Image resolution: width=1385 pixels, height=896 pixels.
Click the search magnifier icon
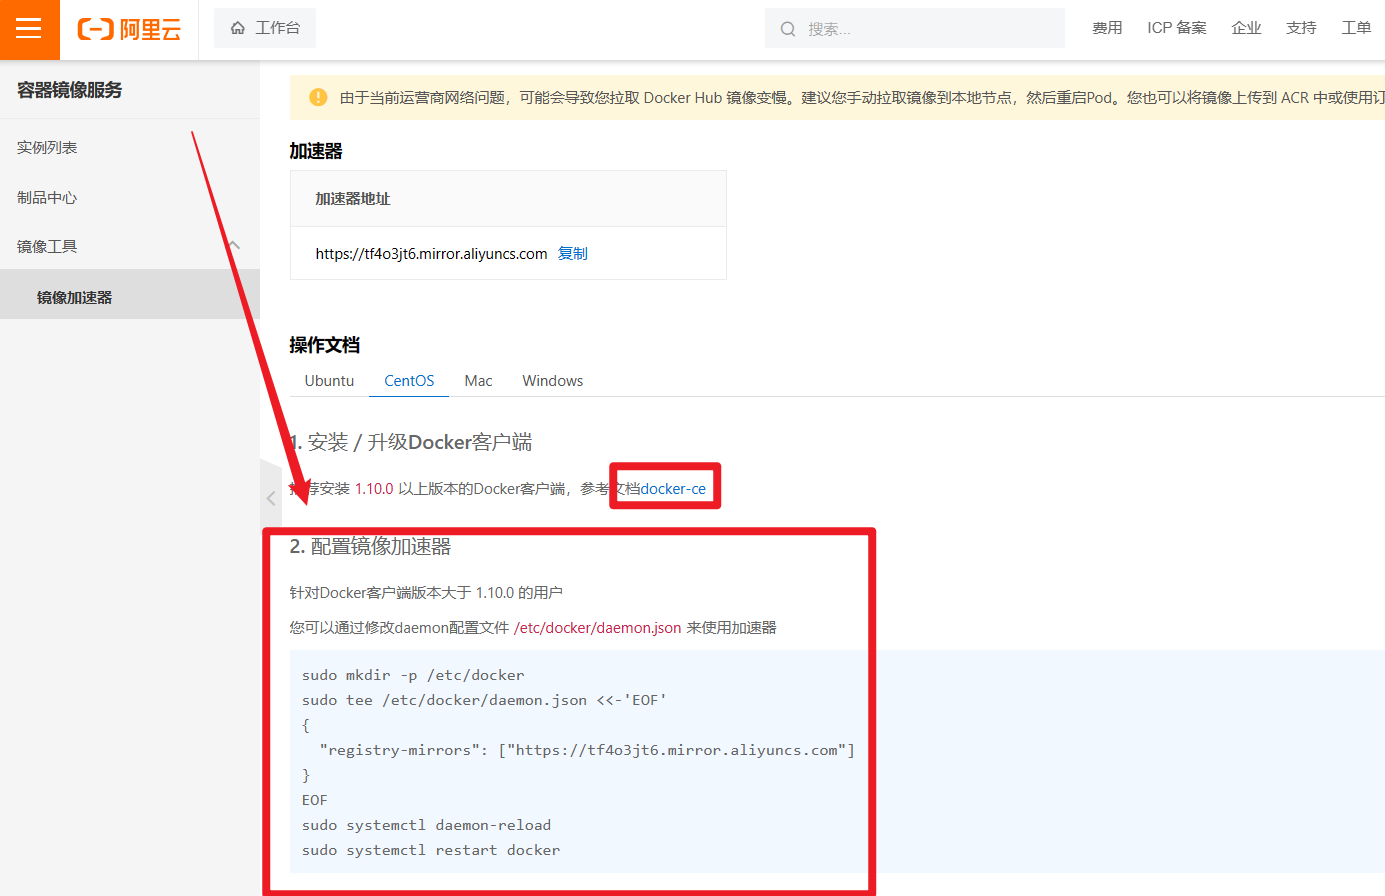click(788, 29)
